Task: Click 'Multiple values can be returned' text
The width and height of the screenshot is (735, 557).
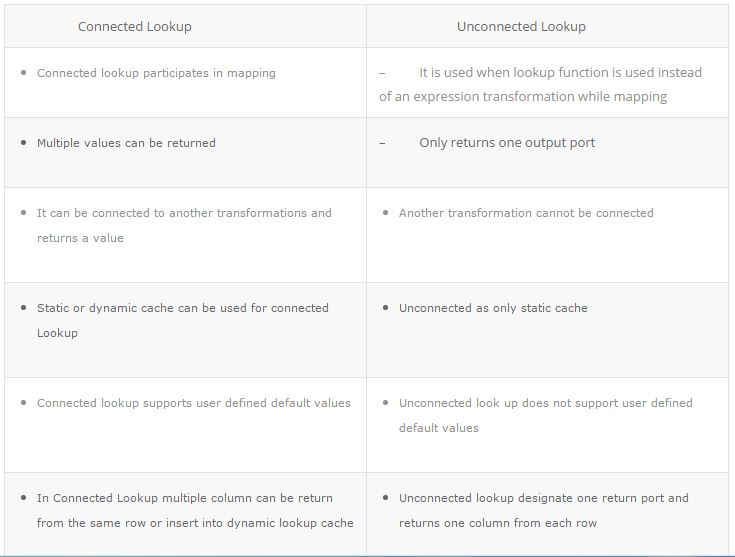Action: (x=126, y=143)
